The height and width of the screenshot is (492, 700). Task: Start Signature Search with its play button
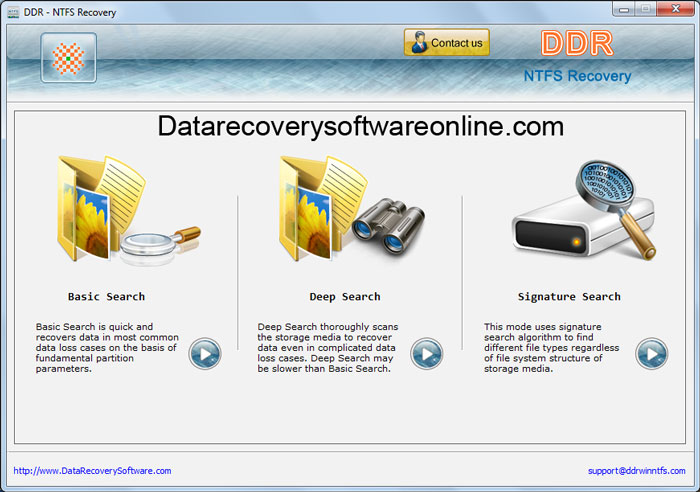652,354
